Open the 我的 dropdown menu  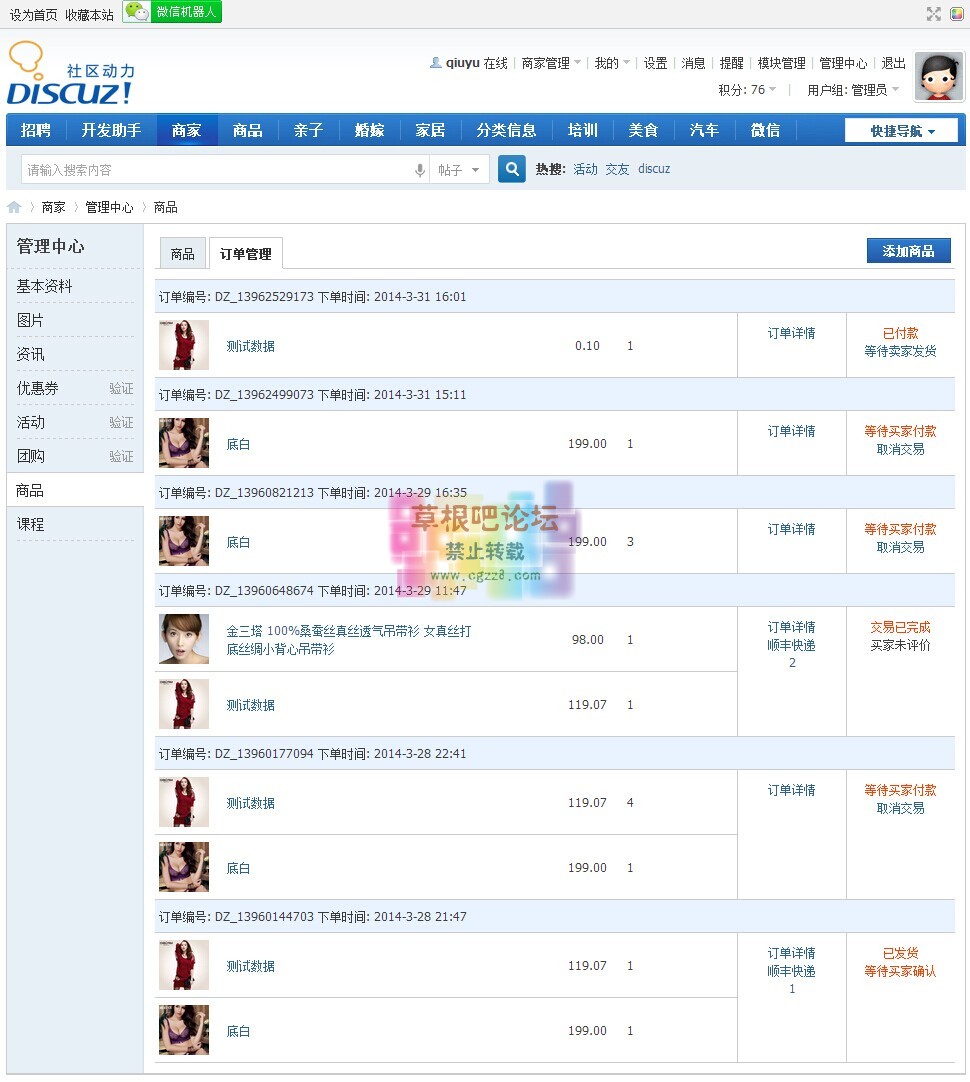pyautogui.click(x=612, y=63)
